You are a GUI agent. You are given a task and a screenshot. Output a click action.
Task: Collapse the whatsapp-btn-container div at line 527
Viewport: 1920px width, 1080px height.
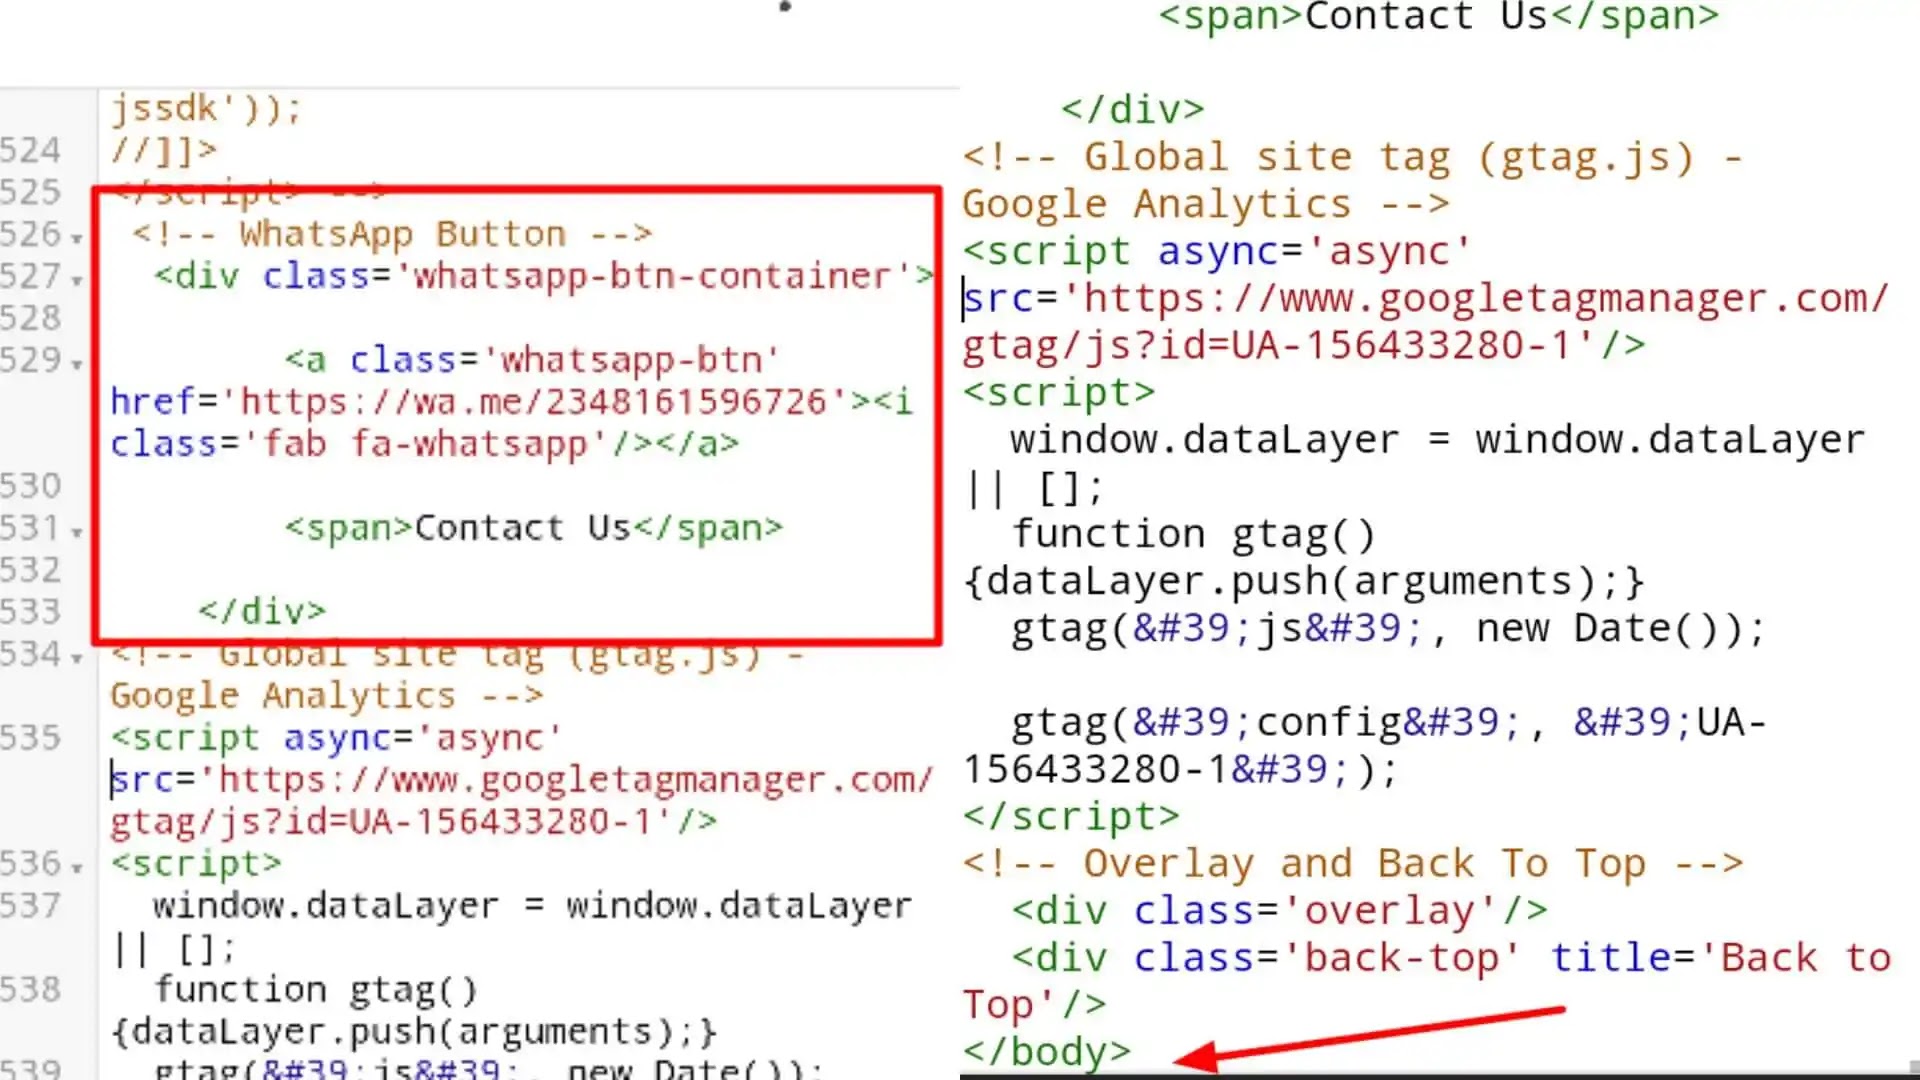click(77, 280)
